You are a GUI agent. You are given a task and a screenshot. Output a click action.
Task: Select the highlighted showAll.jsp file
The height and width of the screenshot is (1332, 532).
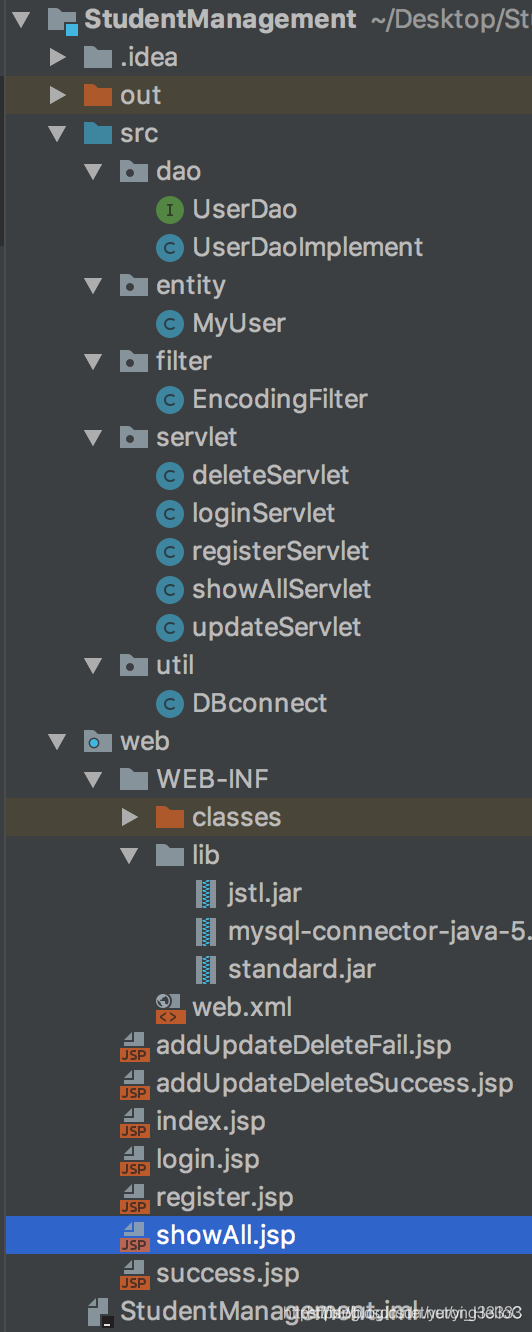coord(268,1235)
